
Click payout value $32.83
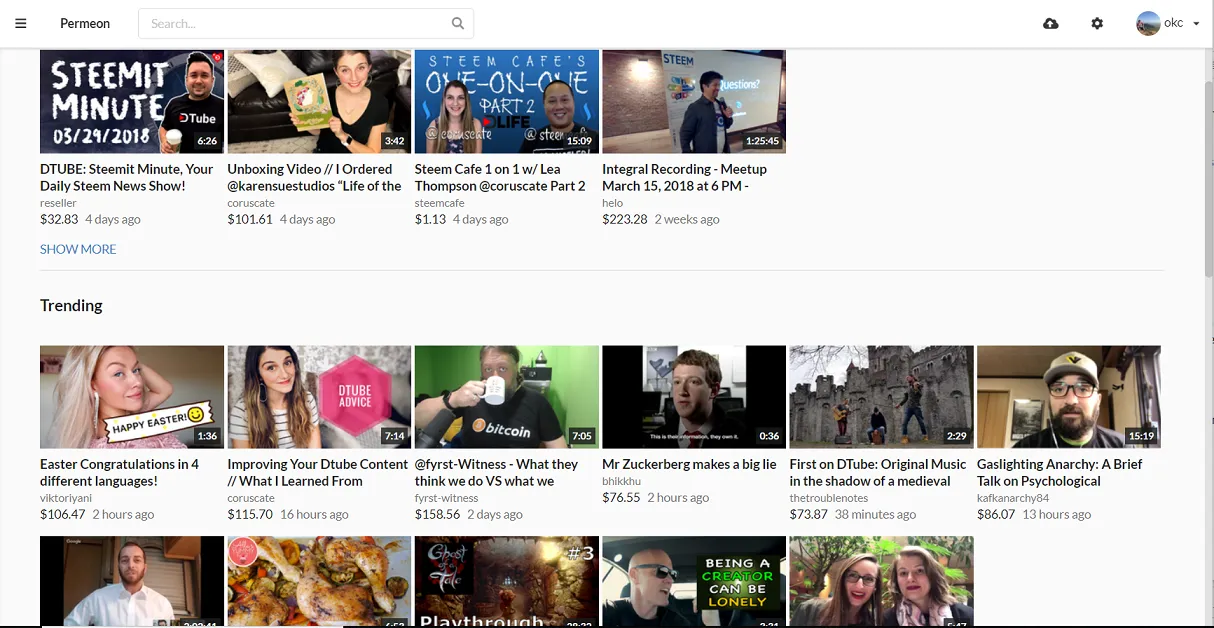(x=59, y=219)
